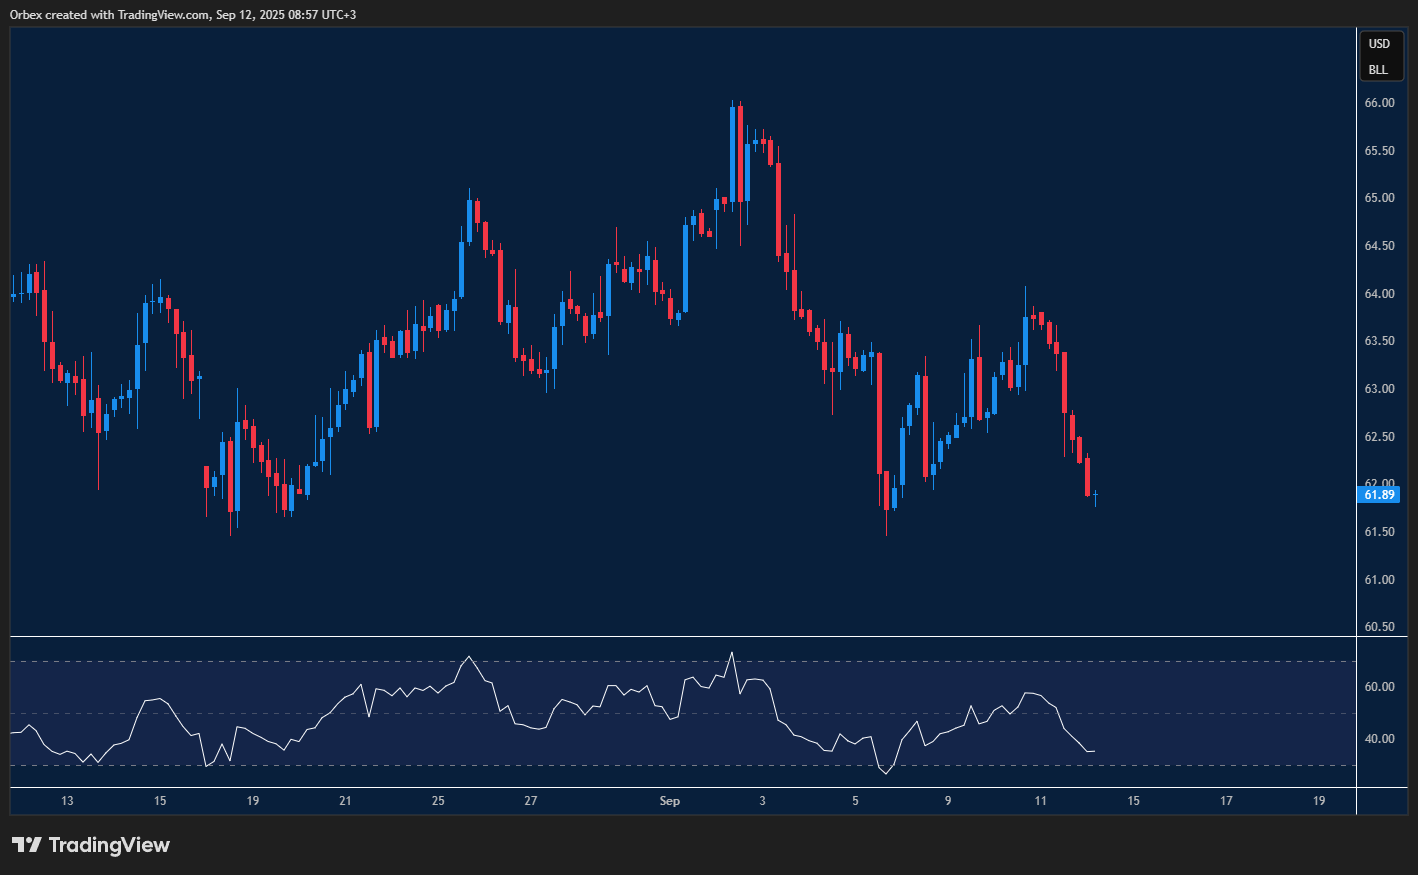The width and height of the screenshot is (1418, 875).
Task: Click the highest candlestick near 66.00
Action: click(732, 155)
